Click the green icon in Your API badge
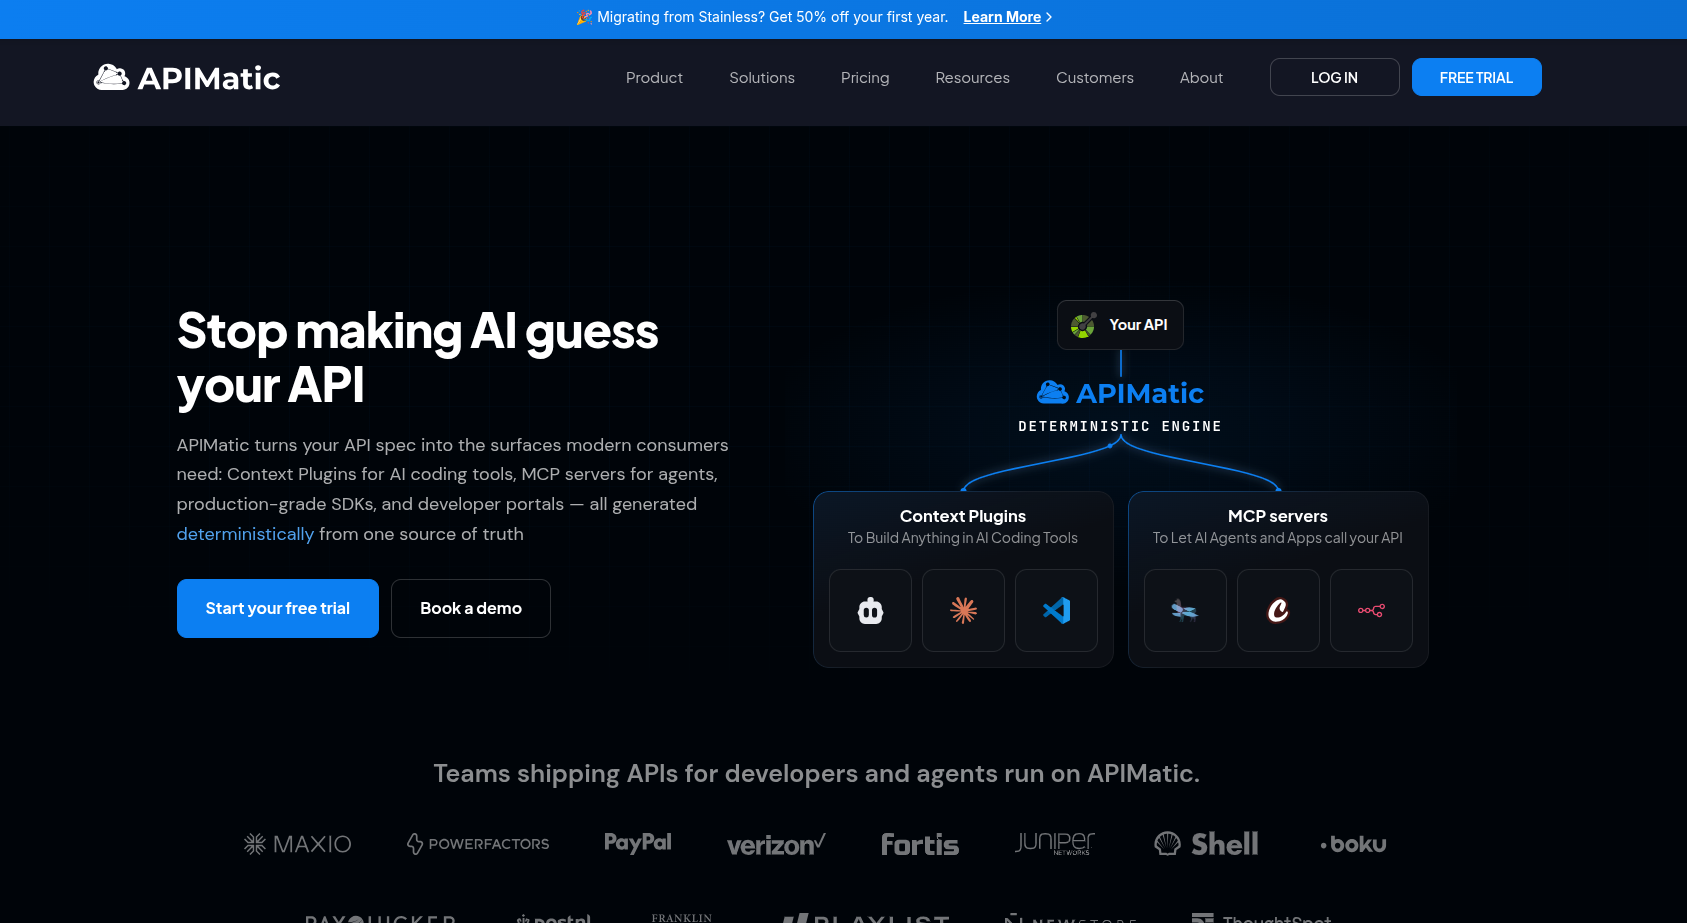 [1083, 325]
